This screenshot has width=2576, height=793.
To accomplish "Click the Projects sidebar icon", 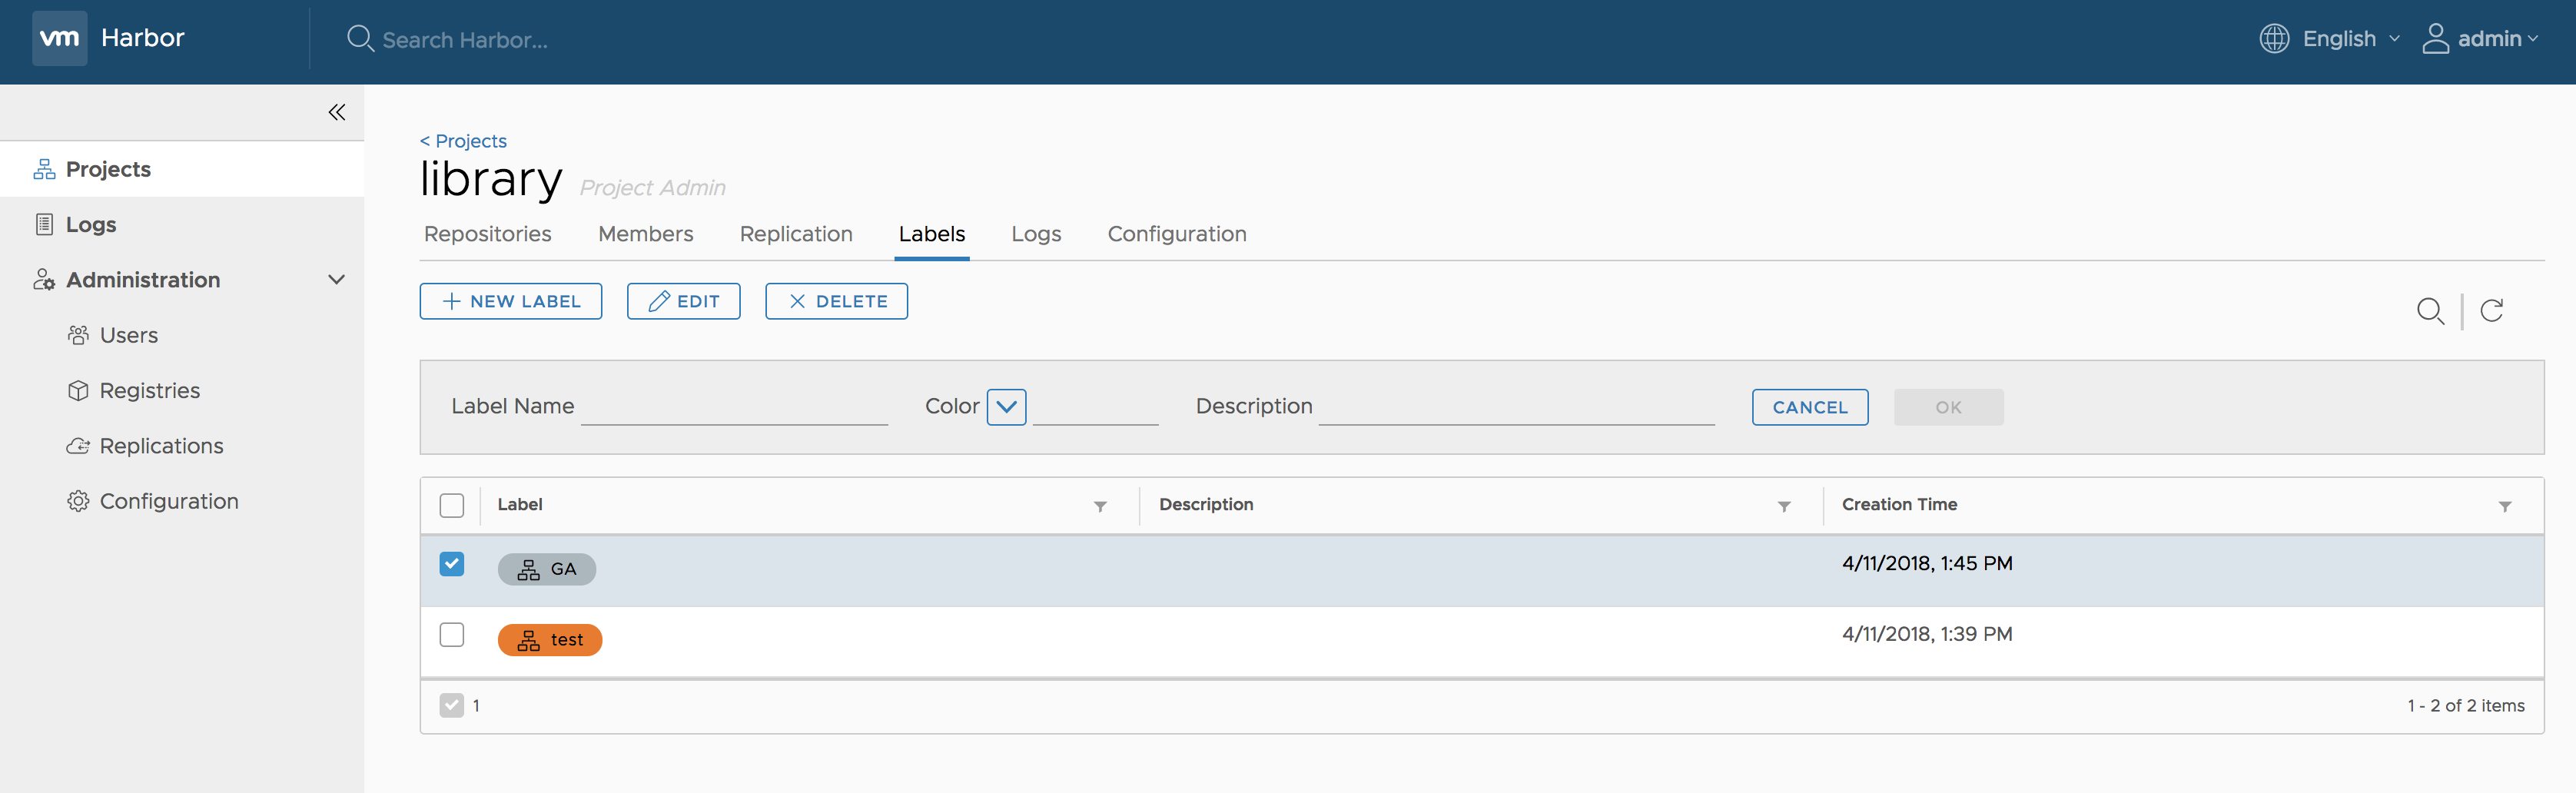I will click(x=44, y=169).
